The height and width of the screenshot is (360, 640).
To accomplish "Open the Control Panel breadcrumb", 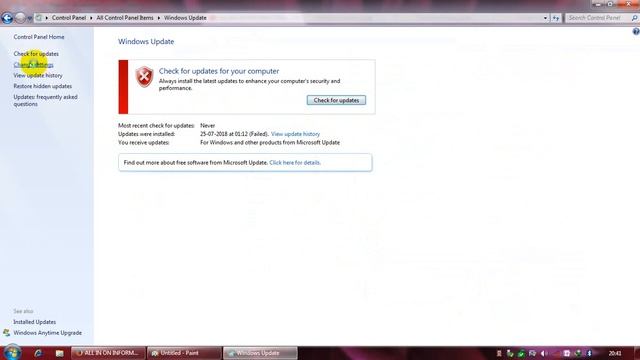I will pos(69,18).
